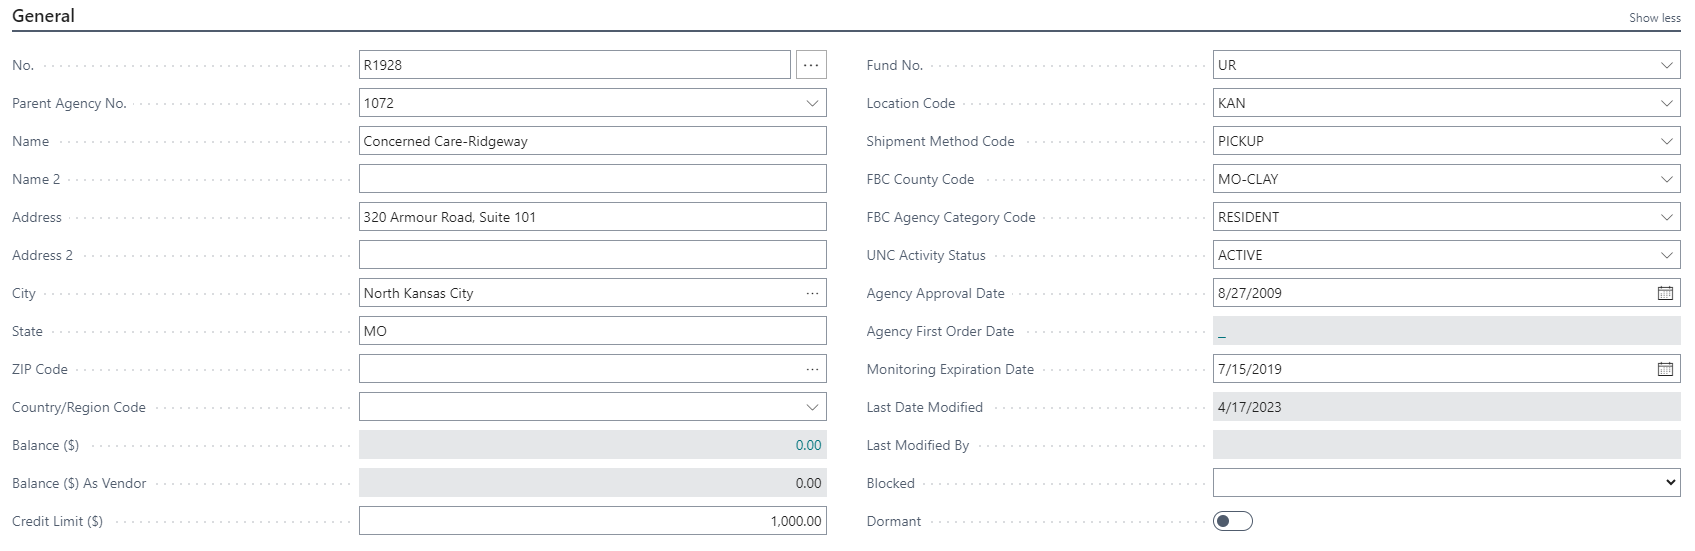Collapse the General section heading
The height and width of the screenshot is (551, 1695).
43,16
